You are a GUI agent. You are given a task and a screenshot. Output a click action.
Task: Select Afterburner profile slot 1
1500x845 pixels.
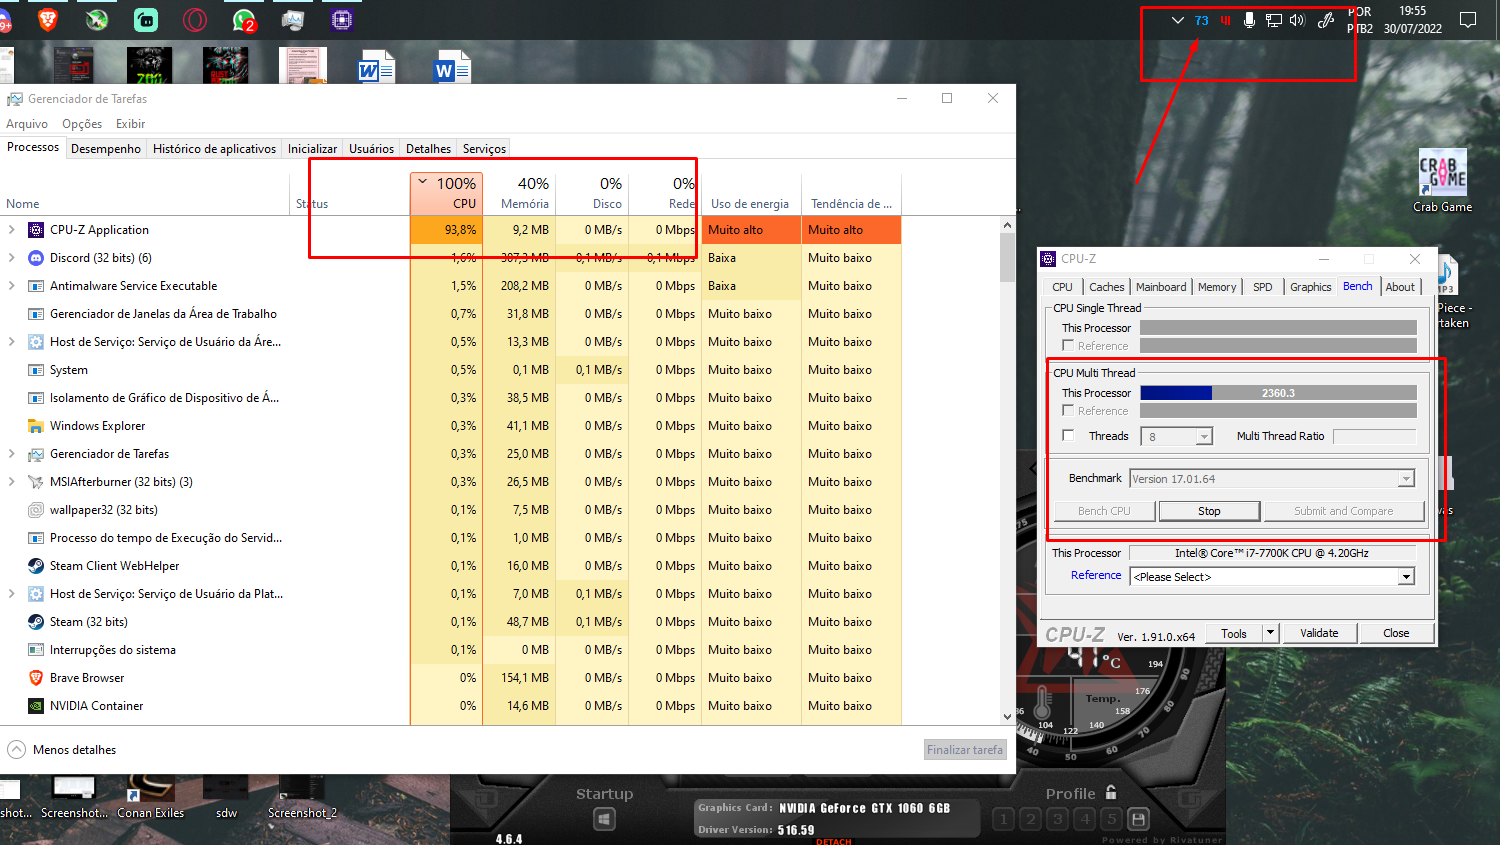click(1004, 820)
